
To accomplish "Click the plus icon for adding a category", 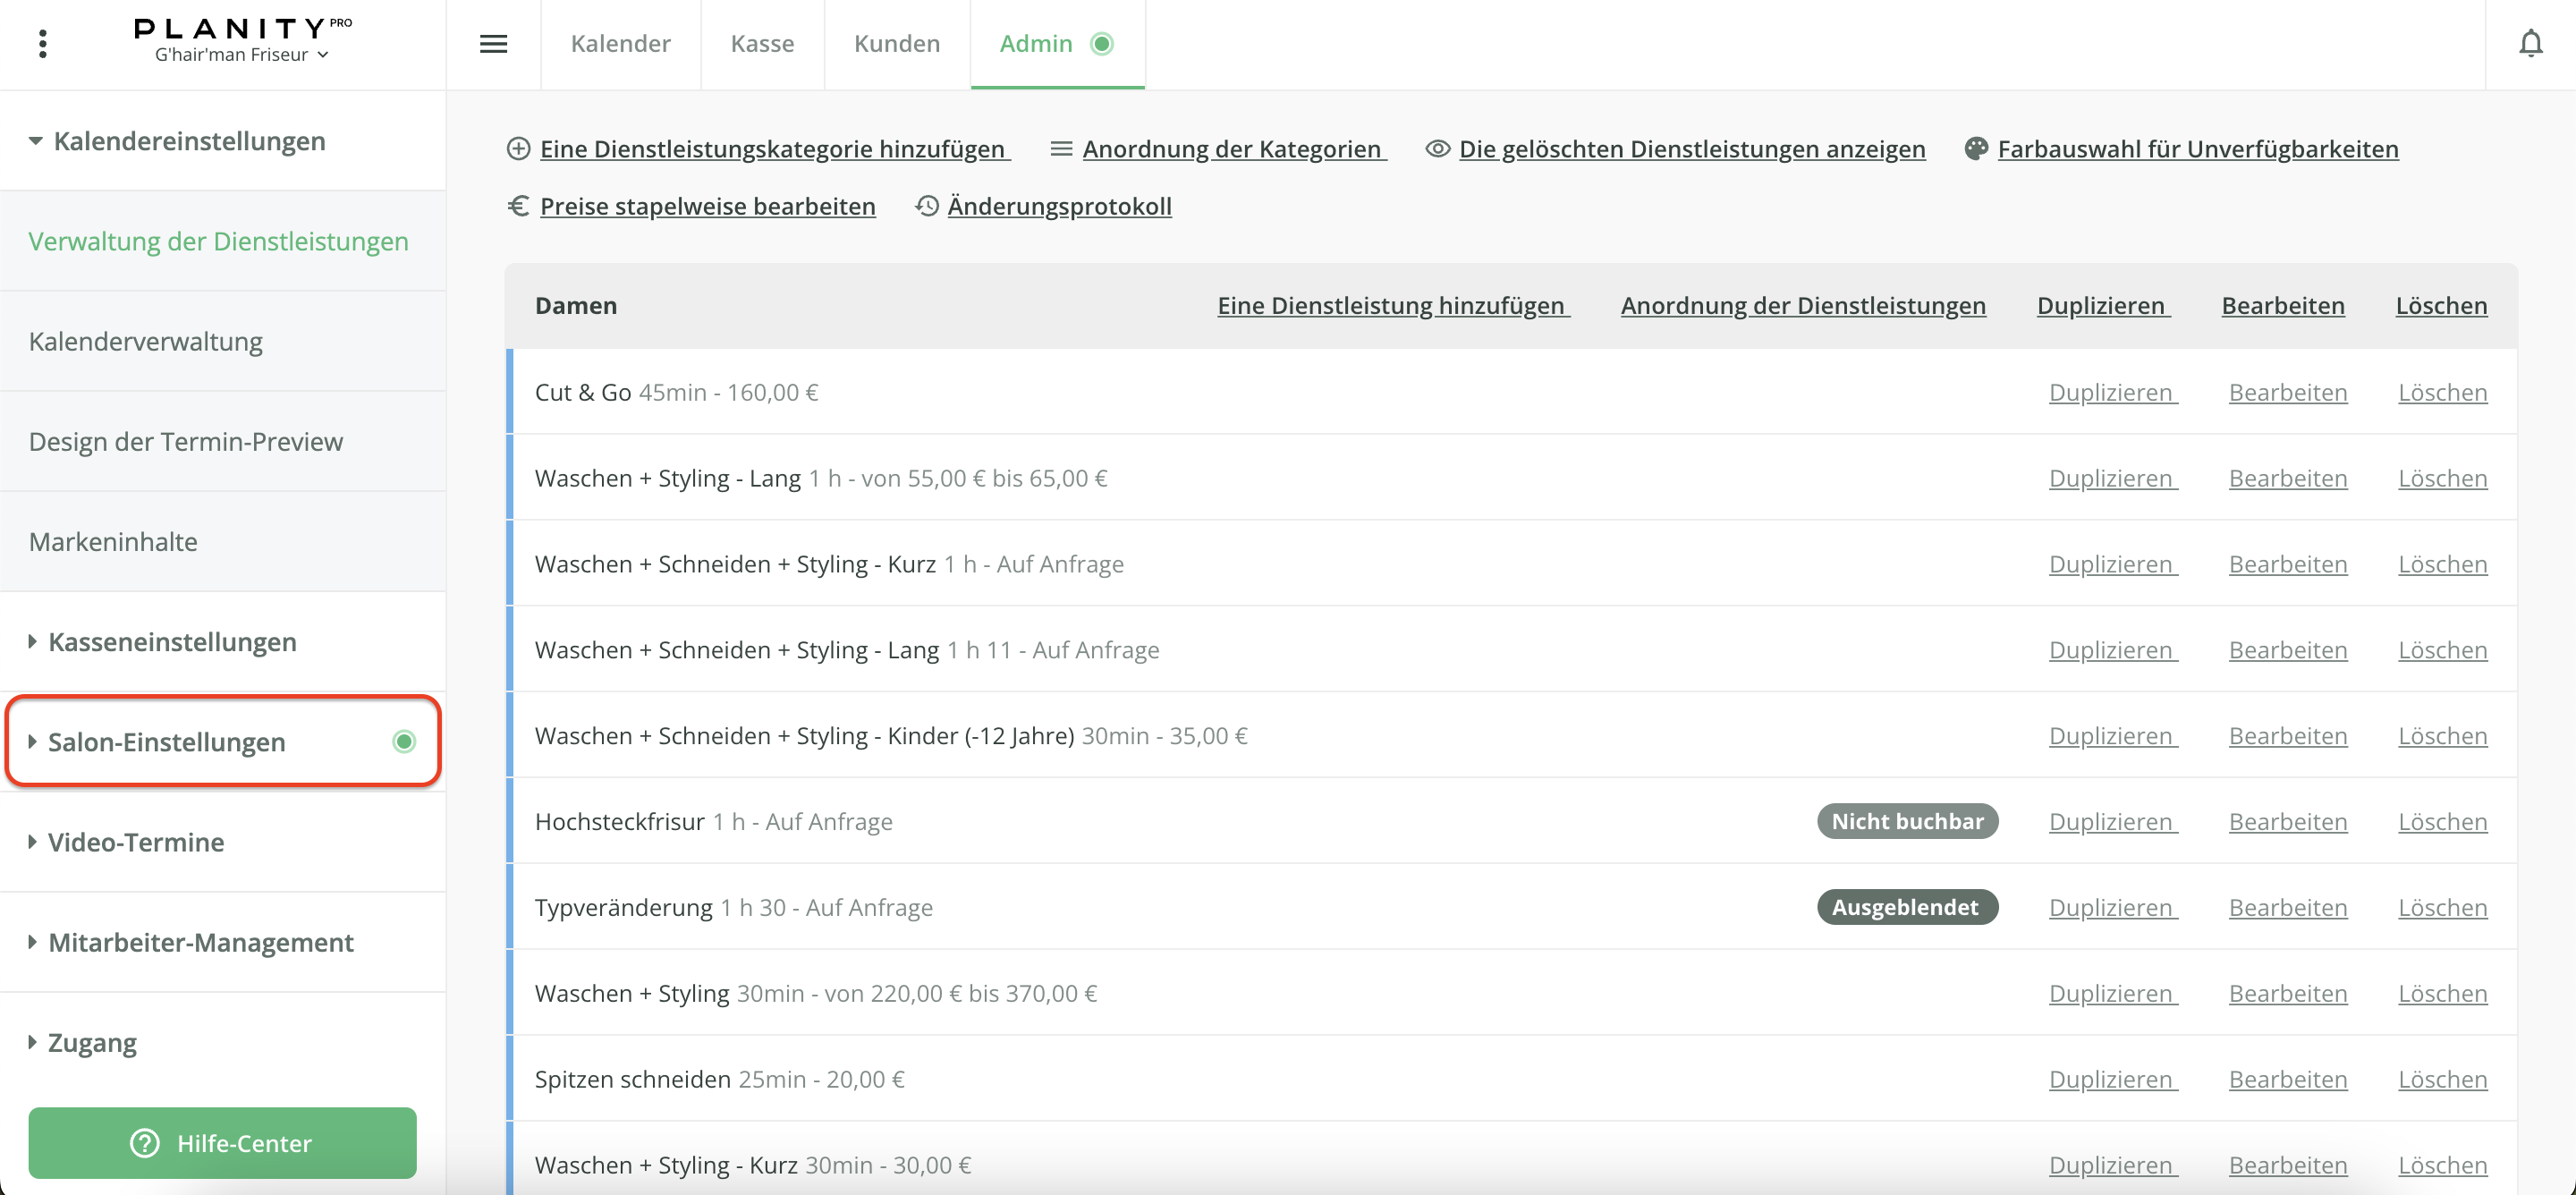I will pyautogui.click(x=518, y=149).
